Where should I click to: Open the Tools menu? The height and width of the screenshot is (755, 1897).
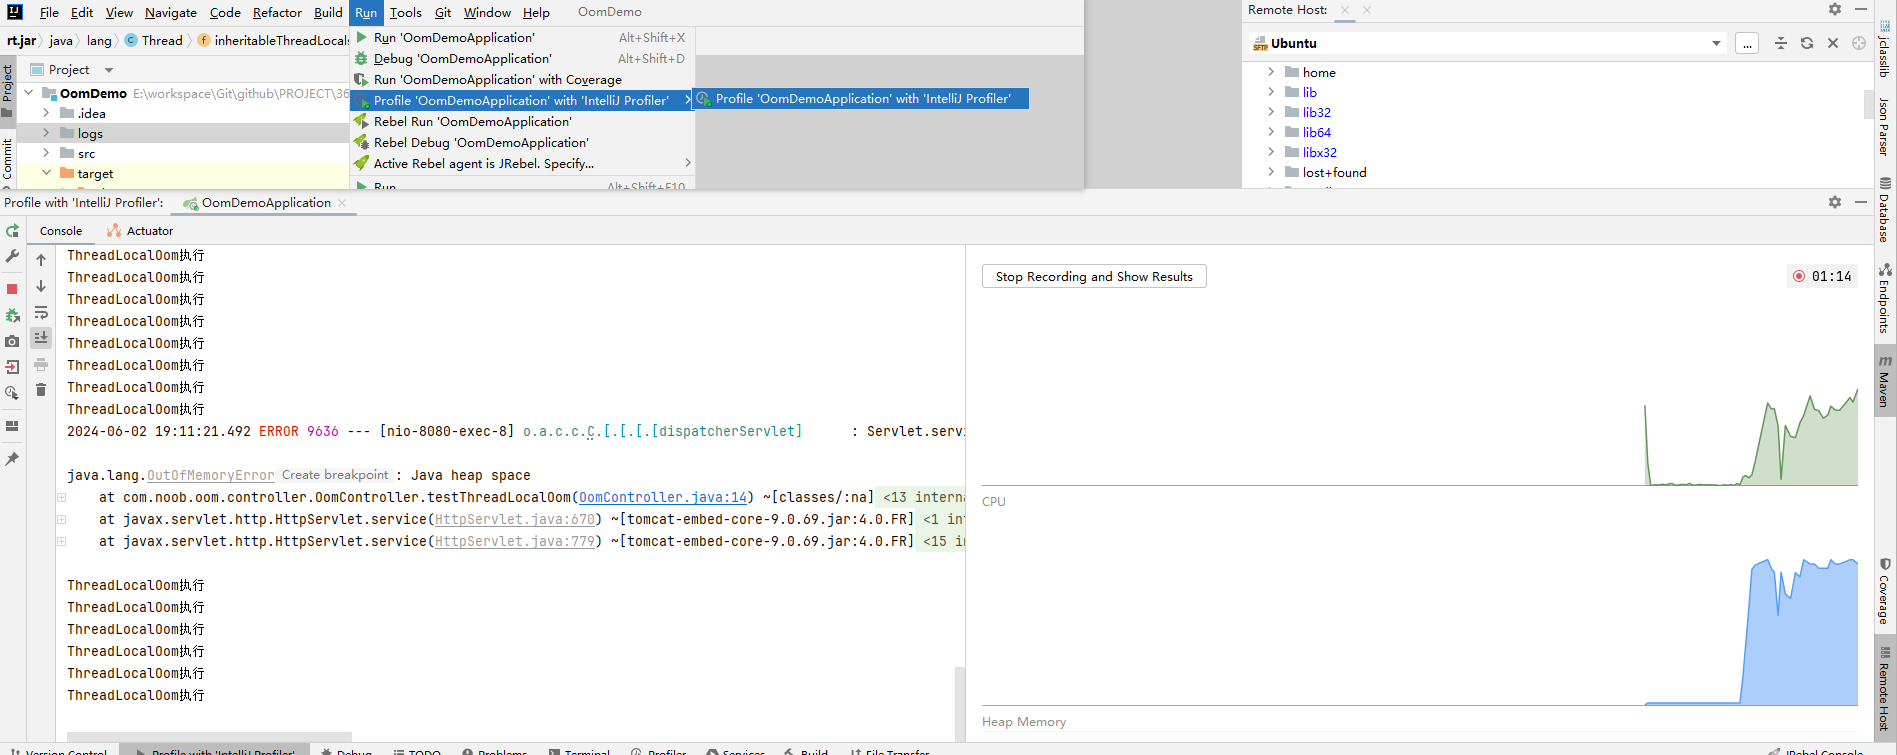click(405, 12)
